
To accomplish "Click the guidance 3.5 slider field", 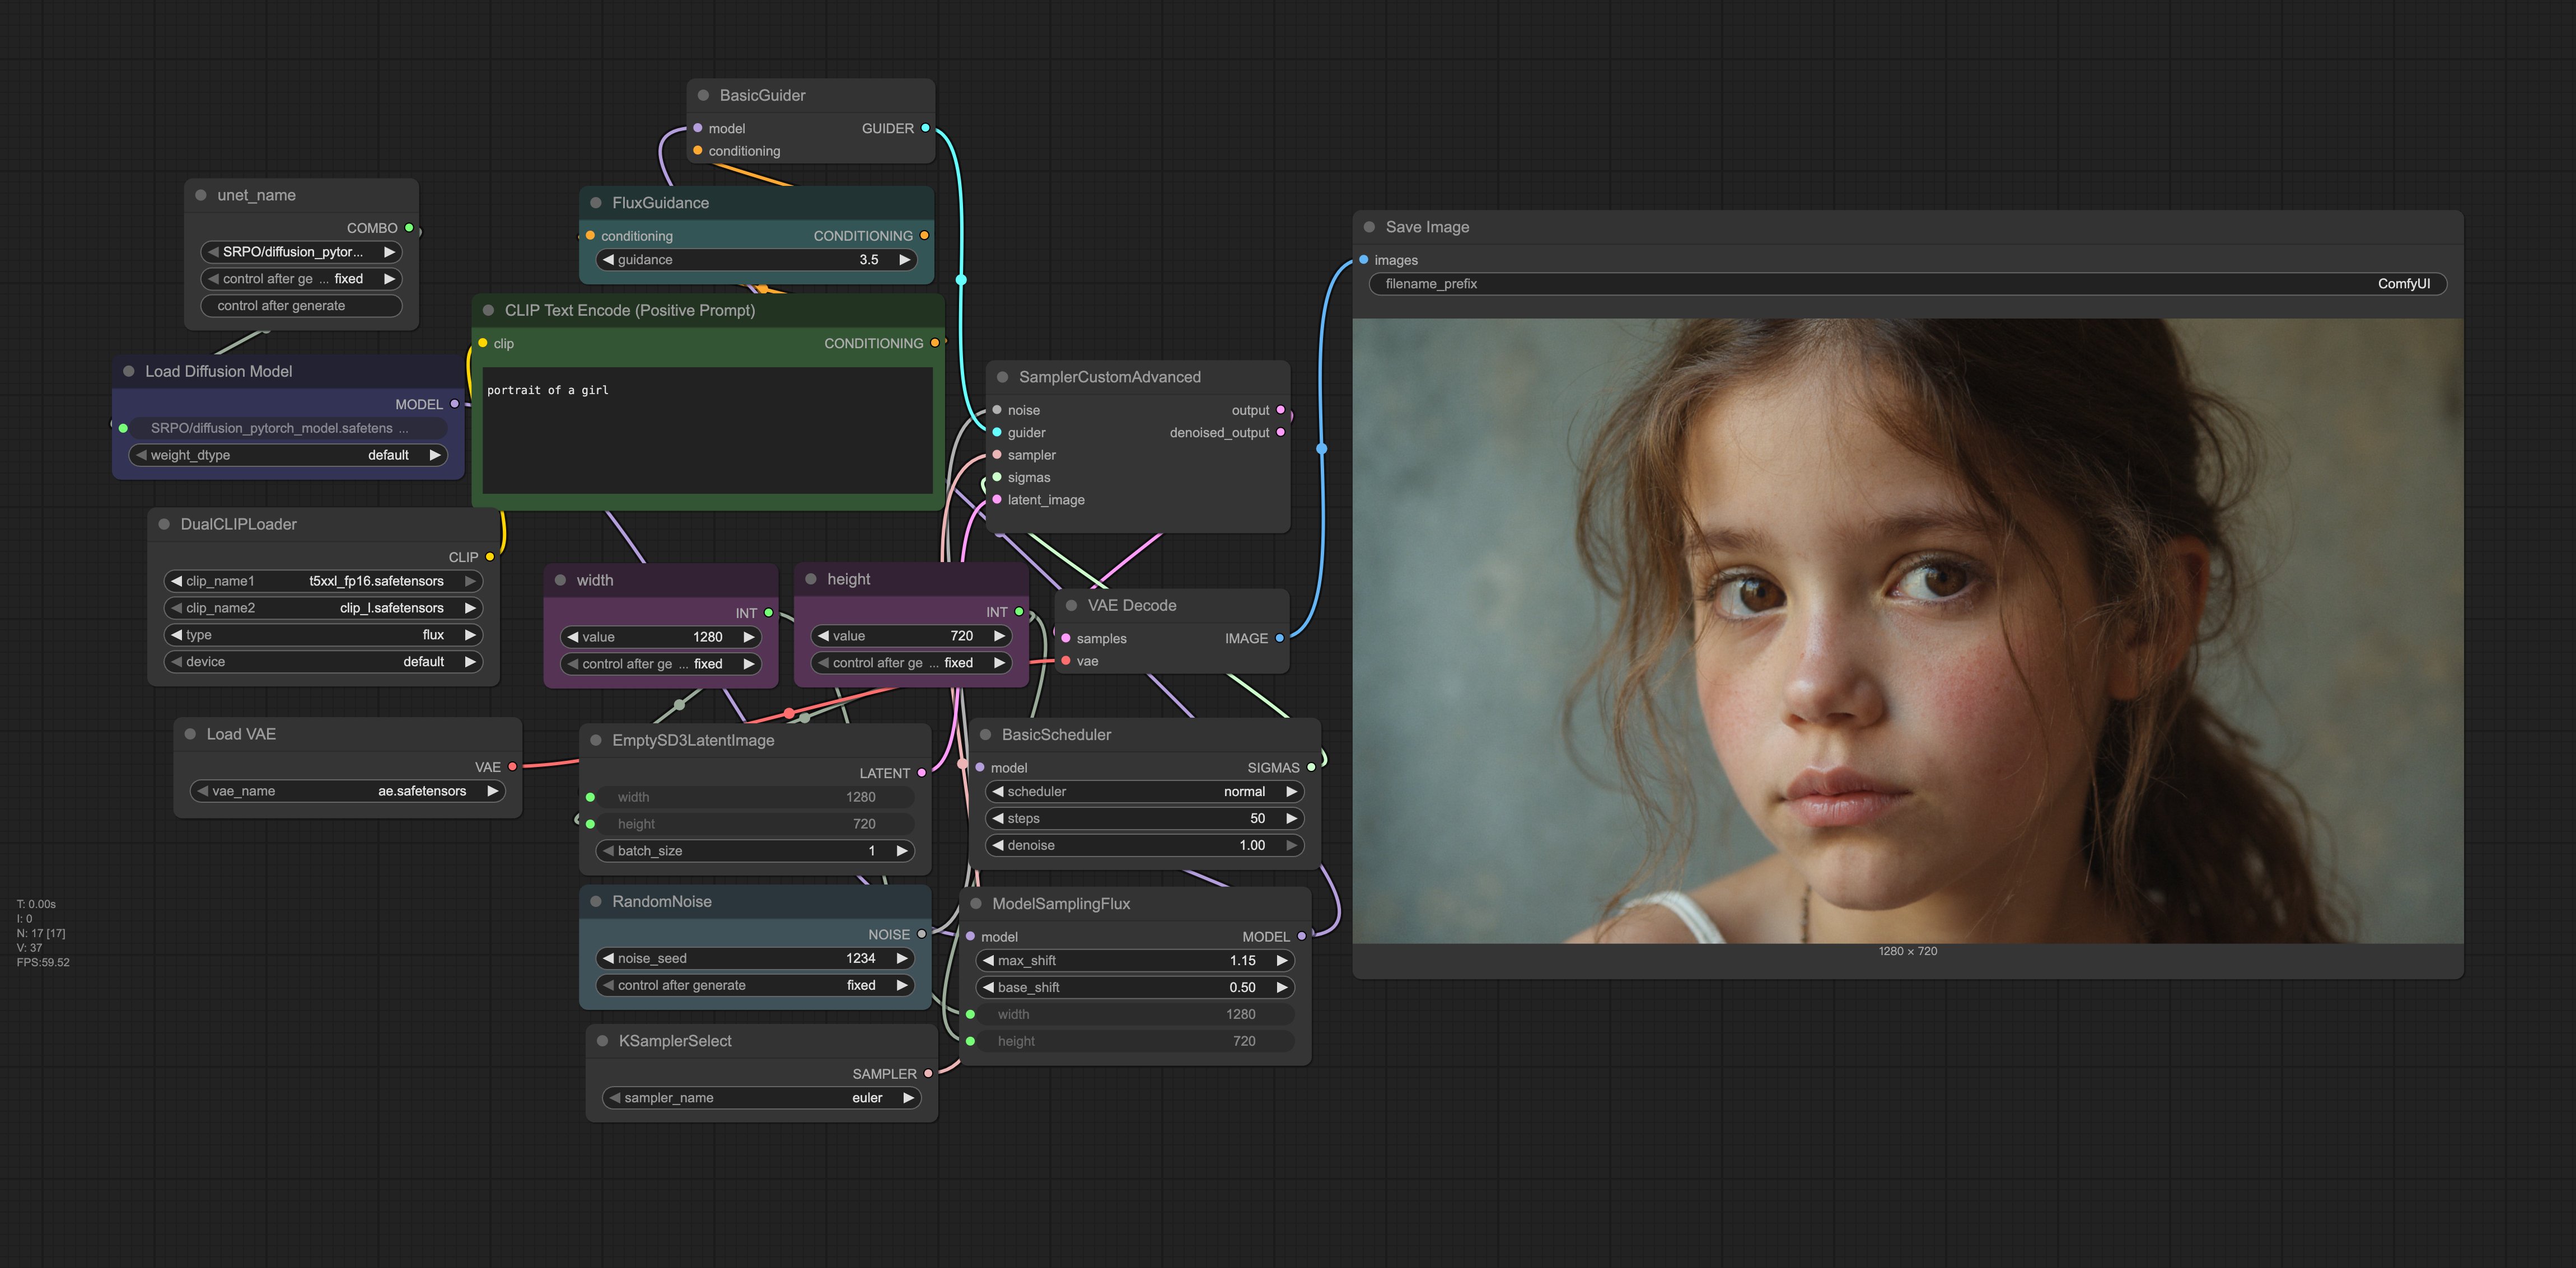I will [756, 260].
